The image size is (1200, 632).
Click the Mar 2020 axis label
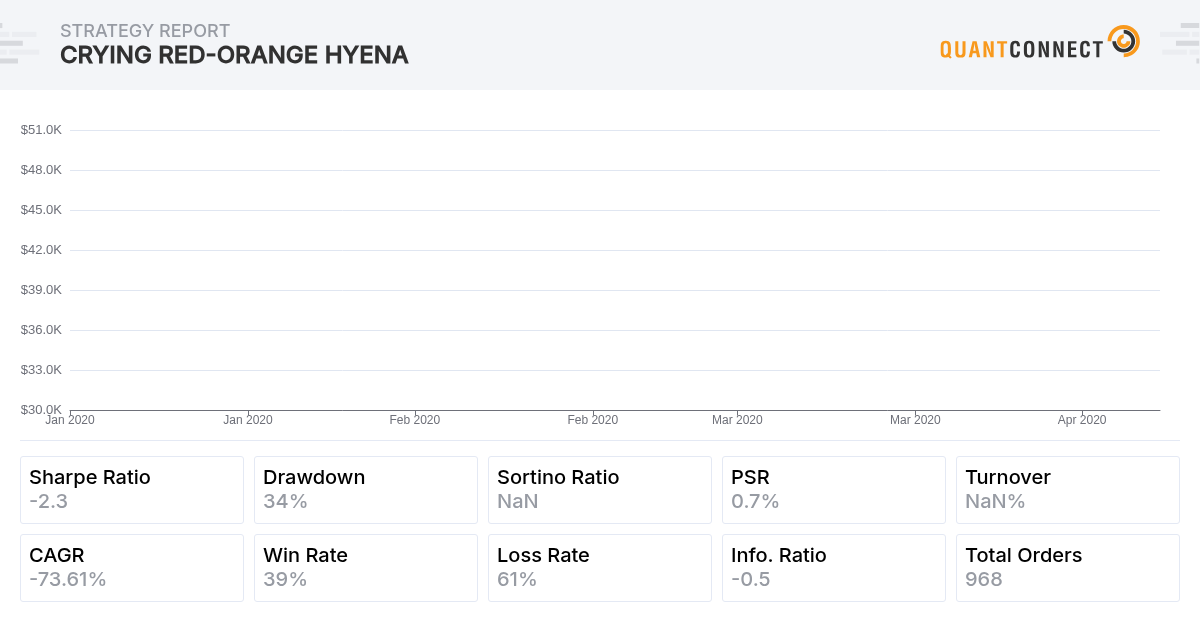point(738,420)
